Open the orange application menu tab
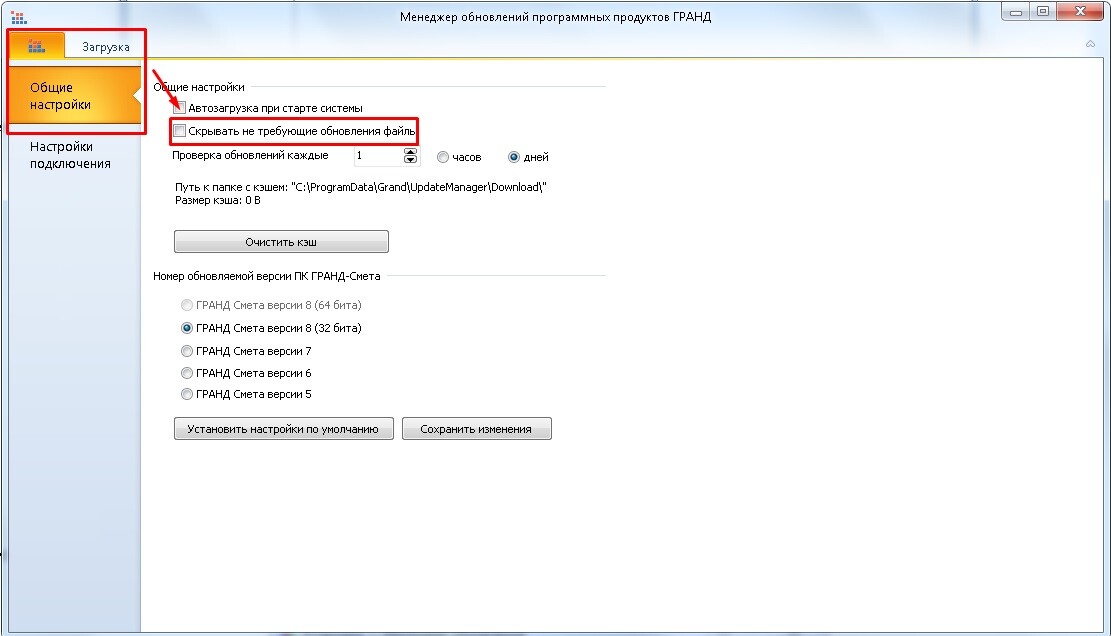 (x=37, y=46)
